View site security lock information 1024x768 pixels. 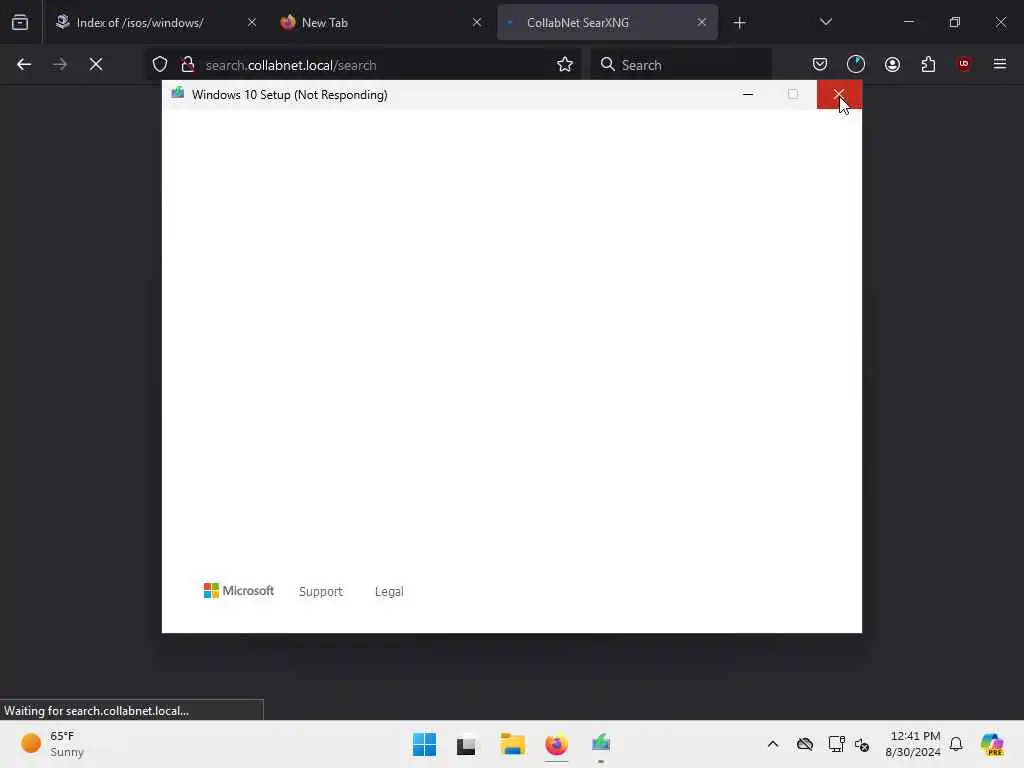point(188,65)
